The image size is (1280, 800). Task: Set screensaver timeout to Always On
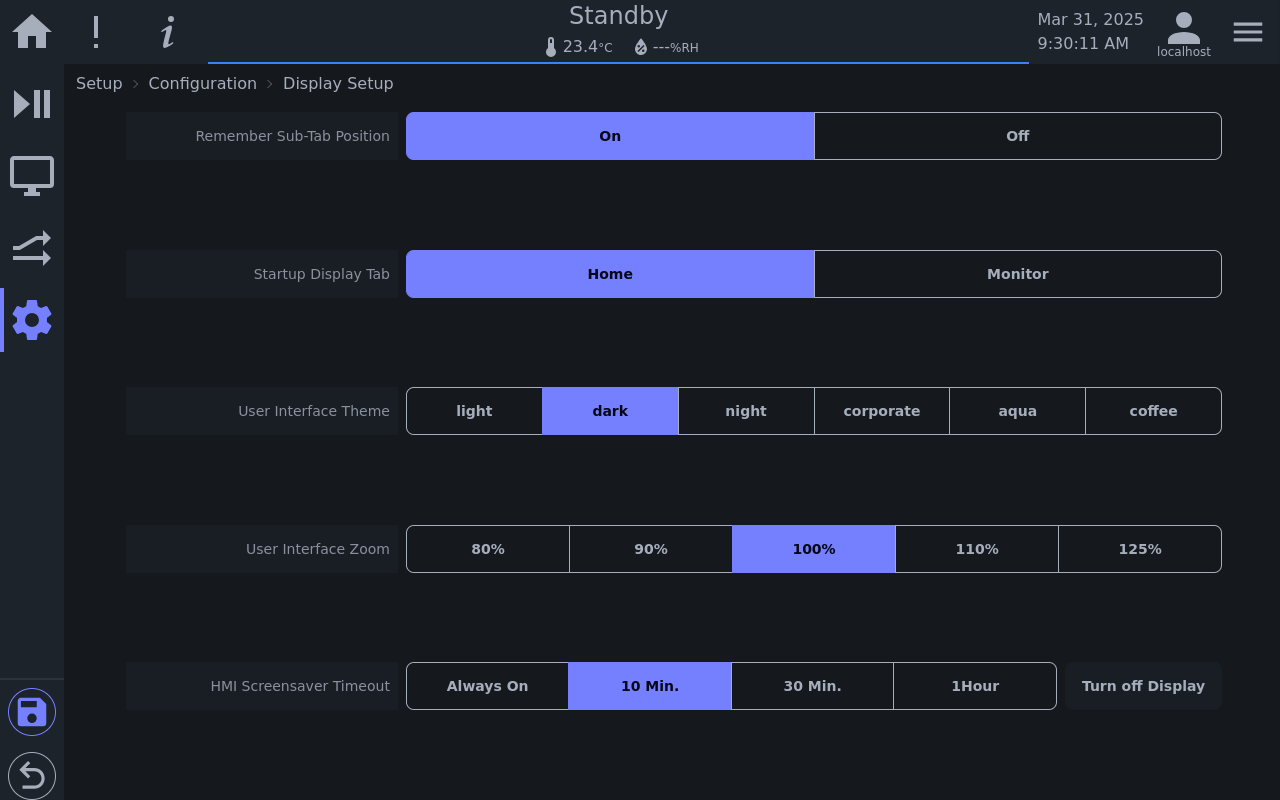pyautogui.click(x=488, y=686)
